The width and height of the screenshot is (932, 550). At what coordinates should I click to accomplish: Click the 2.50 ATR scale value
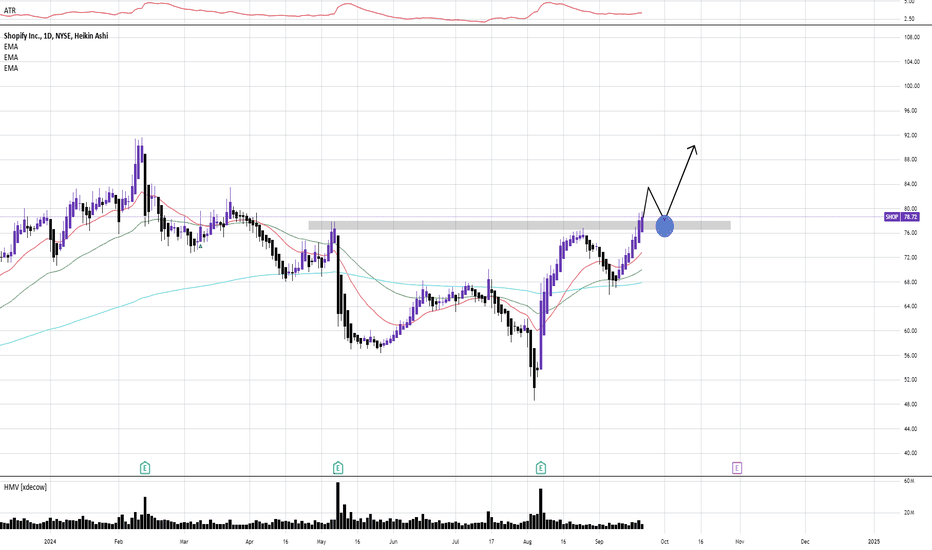point(909,19)
